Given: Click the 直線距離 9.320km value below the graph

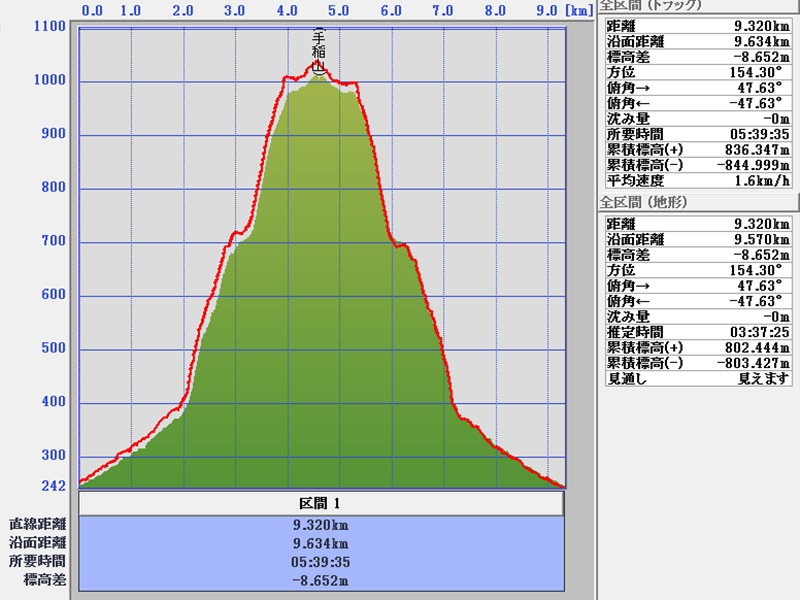Looking at the screenshot, I should [322, 524].
